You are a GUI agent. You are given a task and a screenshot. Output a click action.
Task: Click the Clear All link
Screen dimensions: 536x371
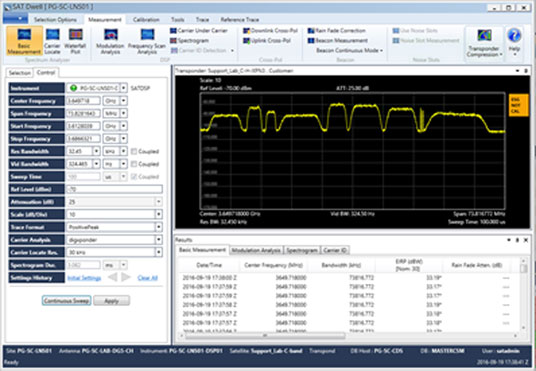coord(147,278)
